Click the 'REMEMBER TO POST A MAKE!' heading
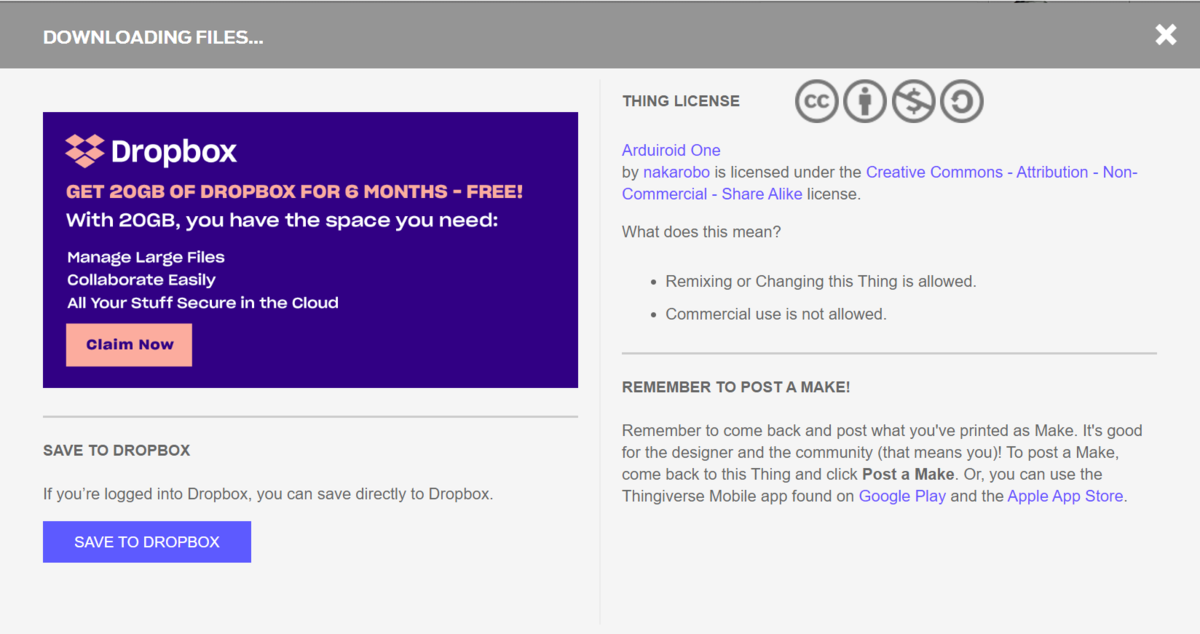Viewport: 1200px width, 634px height. 736,387
